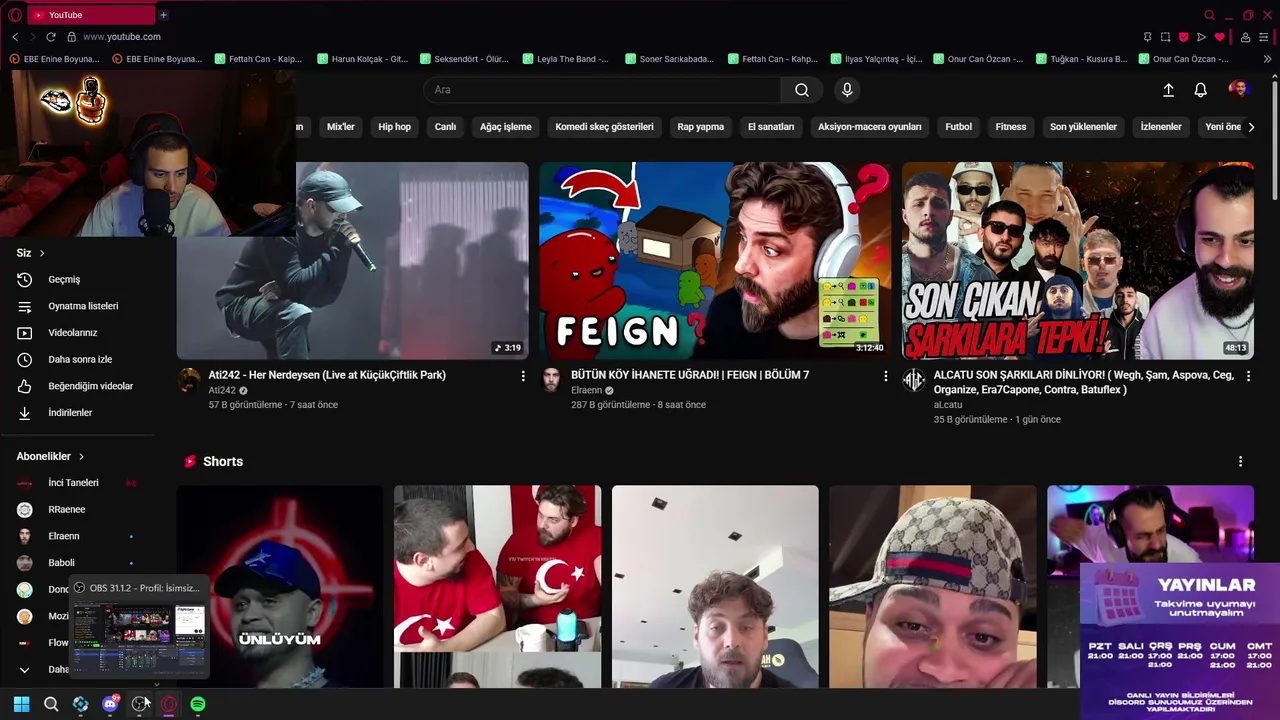
Task: Select the İzlenenler chip
Action: tap(1161, 127)
